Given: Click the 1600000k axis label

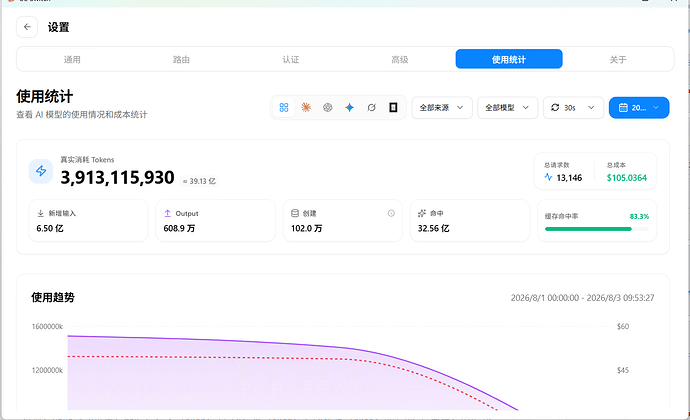Looking at the screenshot, I should click(x=47, y=326).
